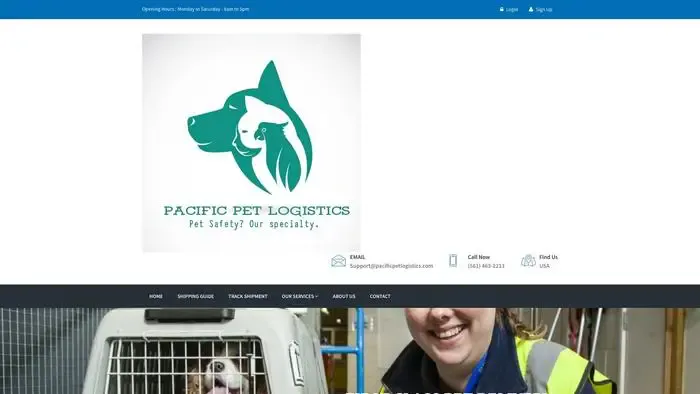The height and width of the screenshot is (394, 700).
Task: Click the (561) 465-2211 phone number
Action: [486, 266]
